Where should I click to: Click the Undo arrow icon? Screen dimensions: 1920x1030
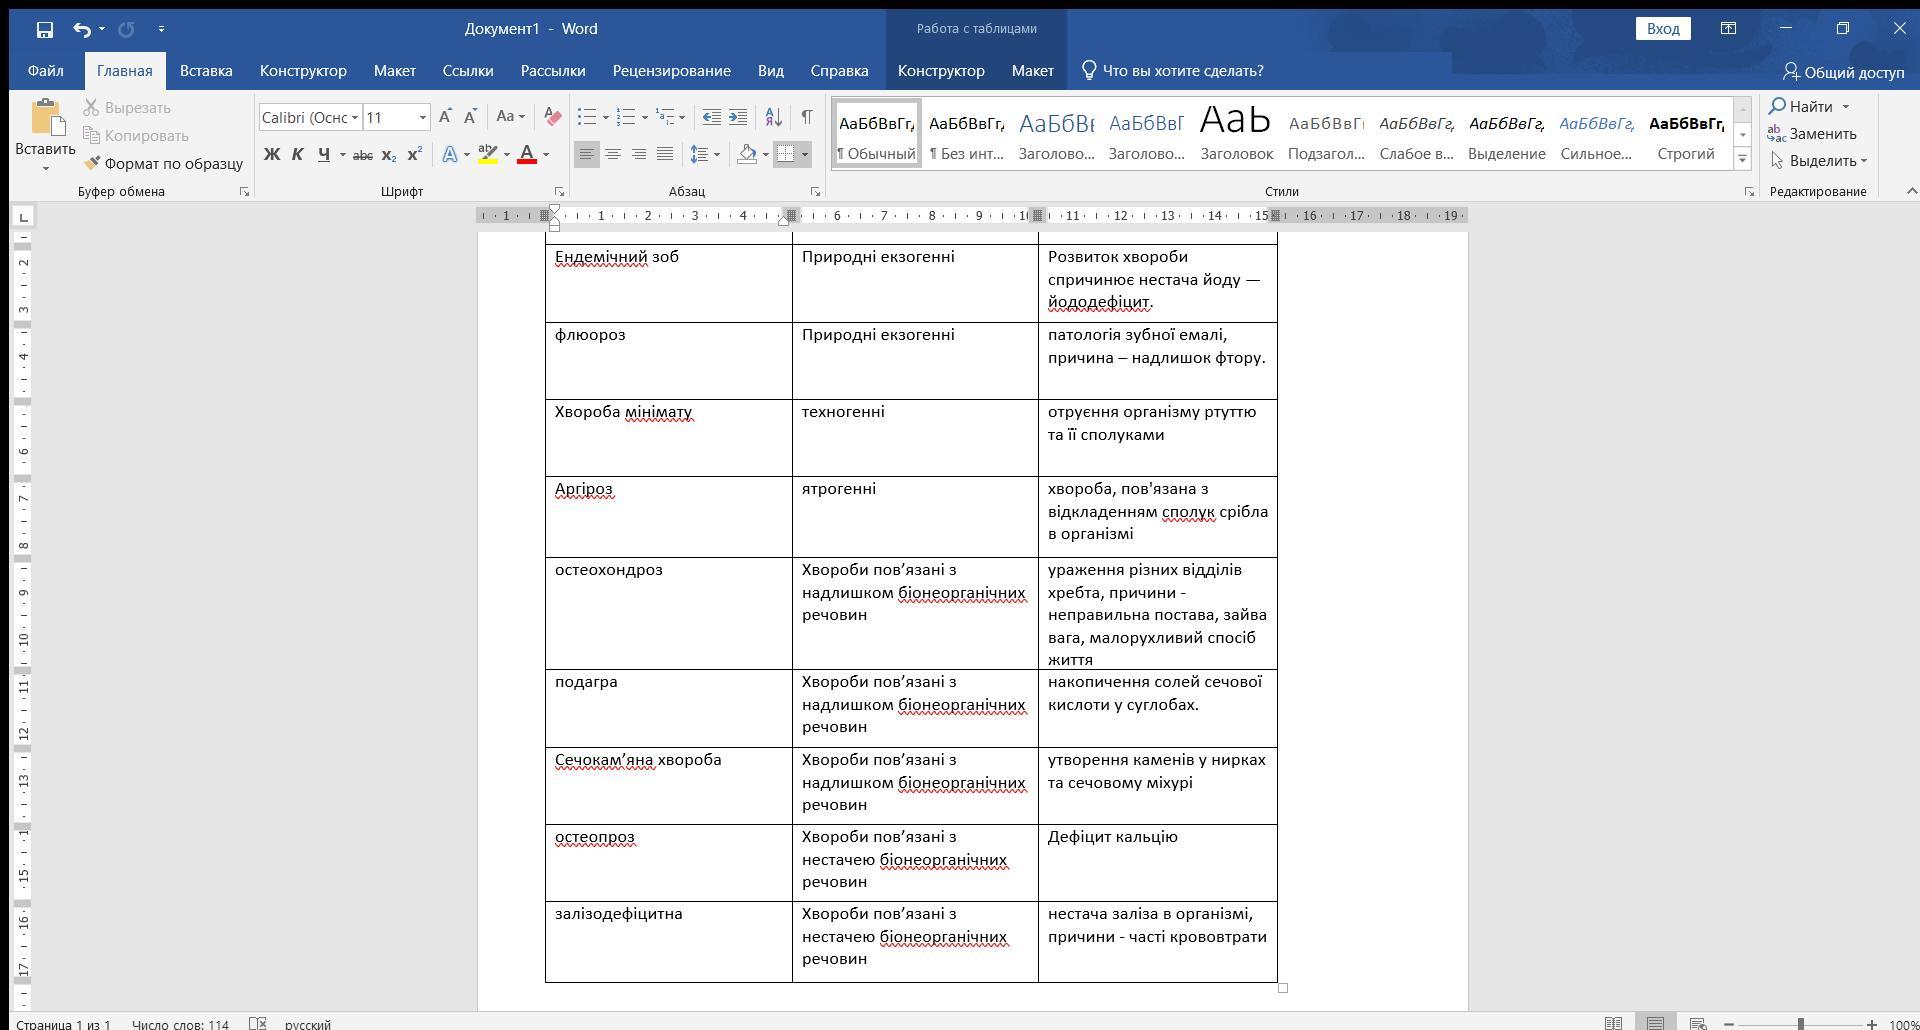[x=82, y=29]
